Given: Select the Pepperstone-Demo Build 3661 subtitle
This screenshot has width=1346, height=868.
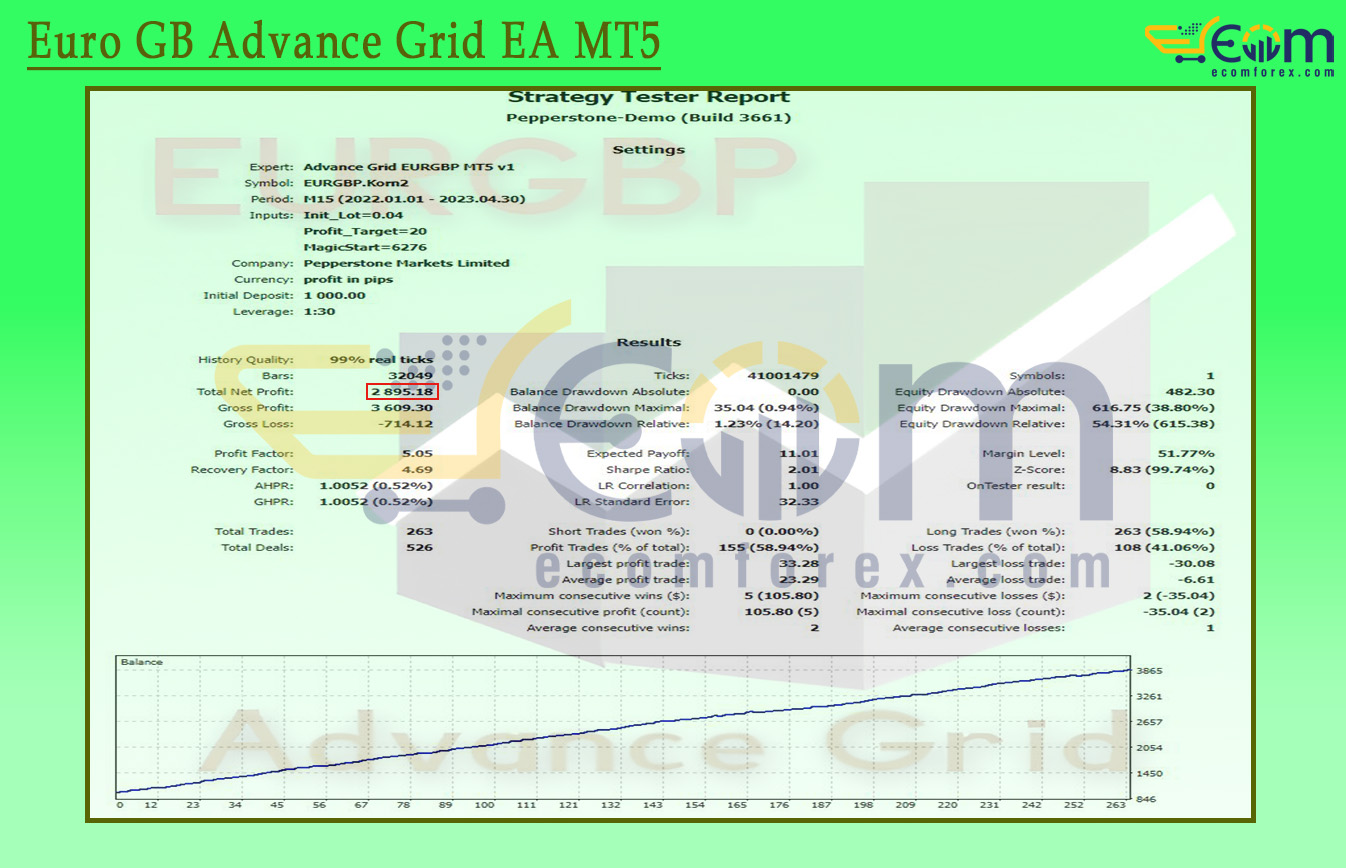Looking at the screenshot, I should (x=648, y=117).
